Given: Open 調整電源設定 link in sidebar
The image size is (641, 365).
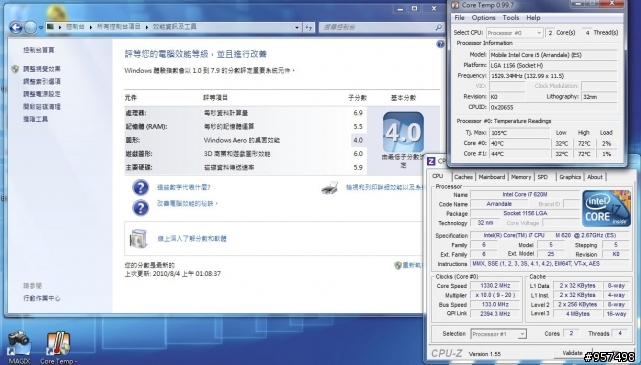Looking at the screenshot, I should point(42,94).
